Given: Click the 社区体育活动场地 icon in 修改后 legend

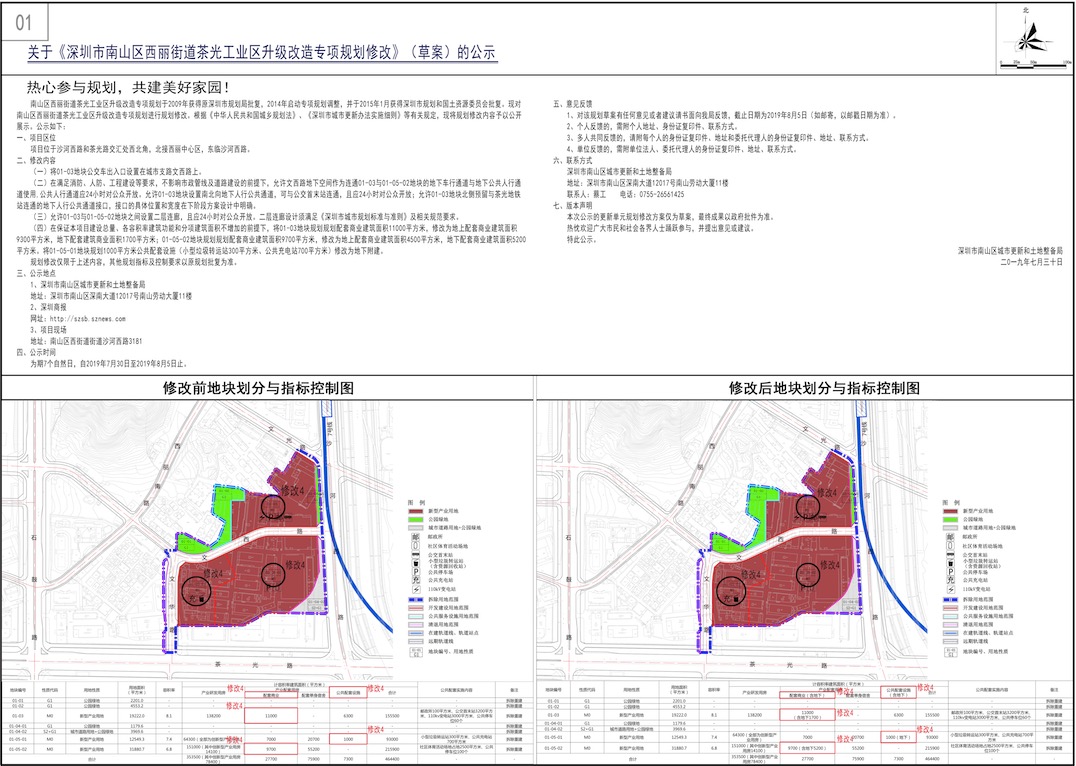Looking at the screenshot, I should (x=950, y=546).
